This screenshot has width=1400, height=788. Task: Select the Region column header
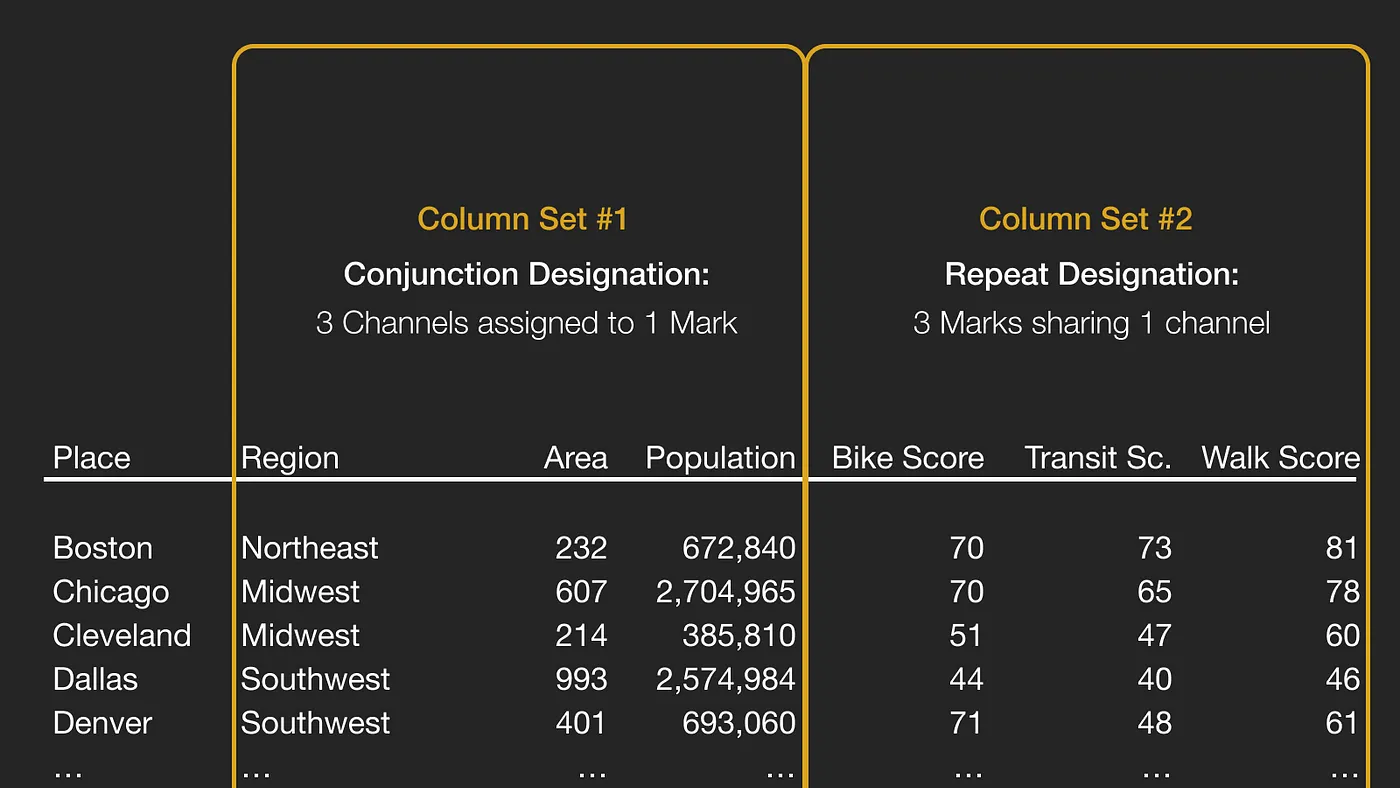pos(290,458)
